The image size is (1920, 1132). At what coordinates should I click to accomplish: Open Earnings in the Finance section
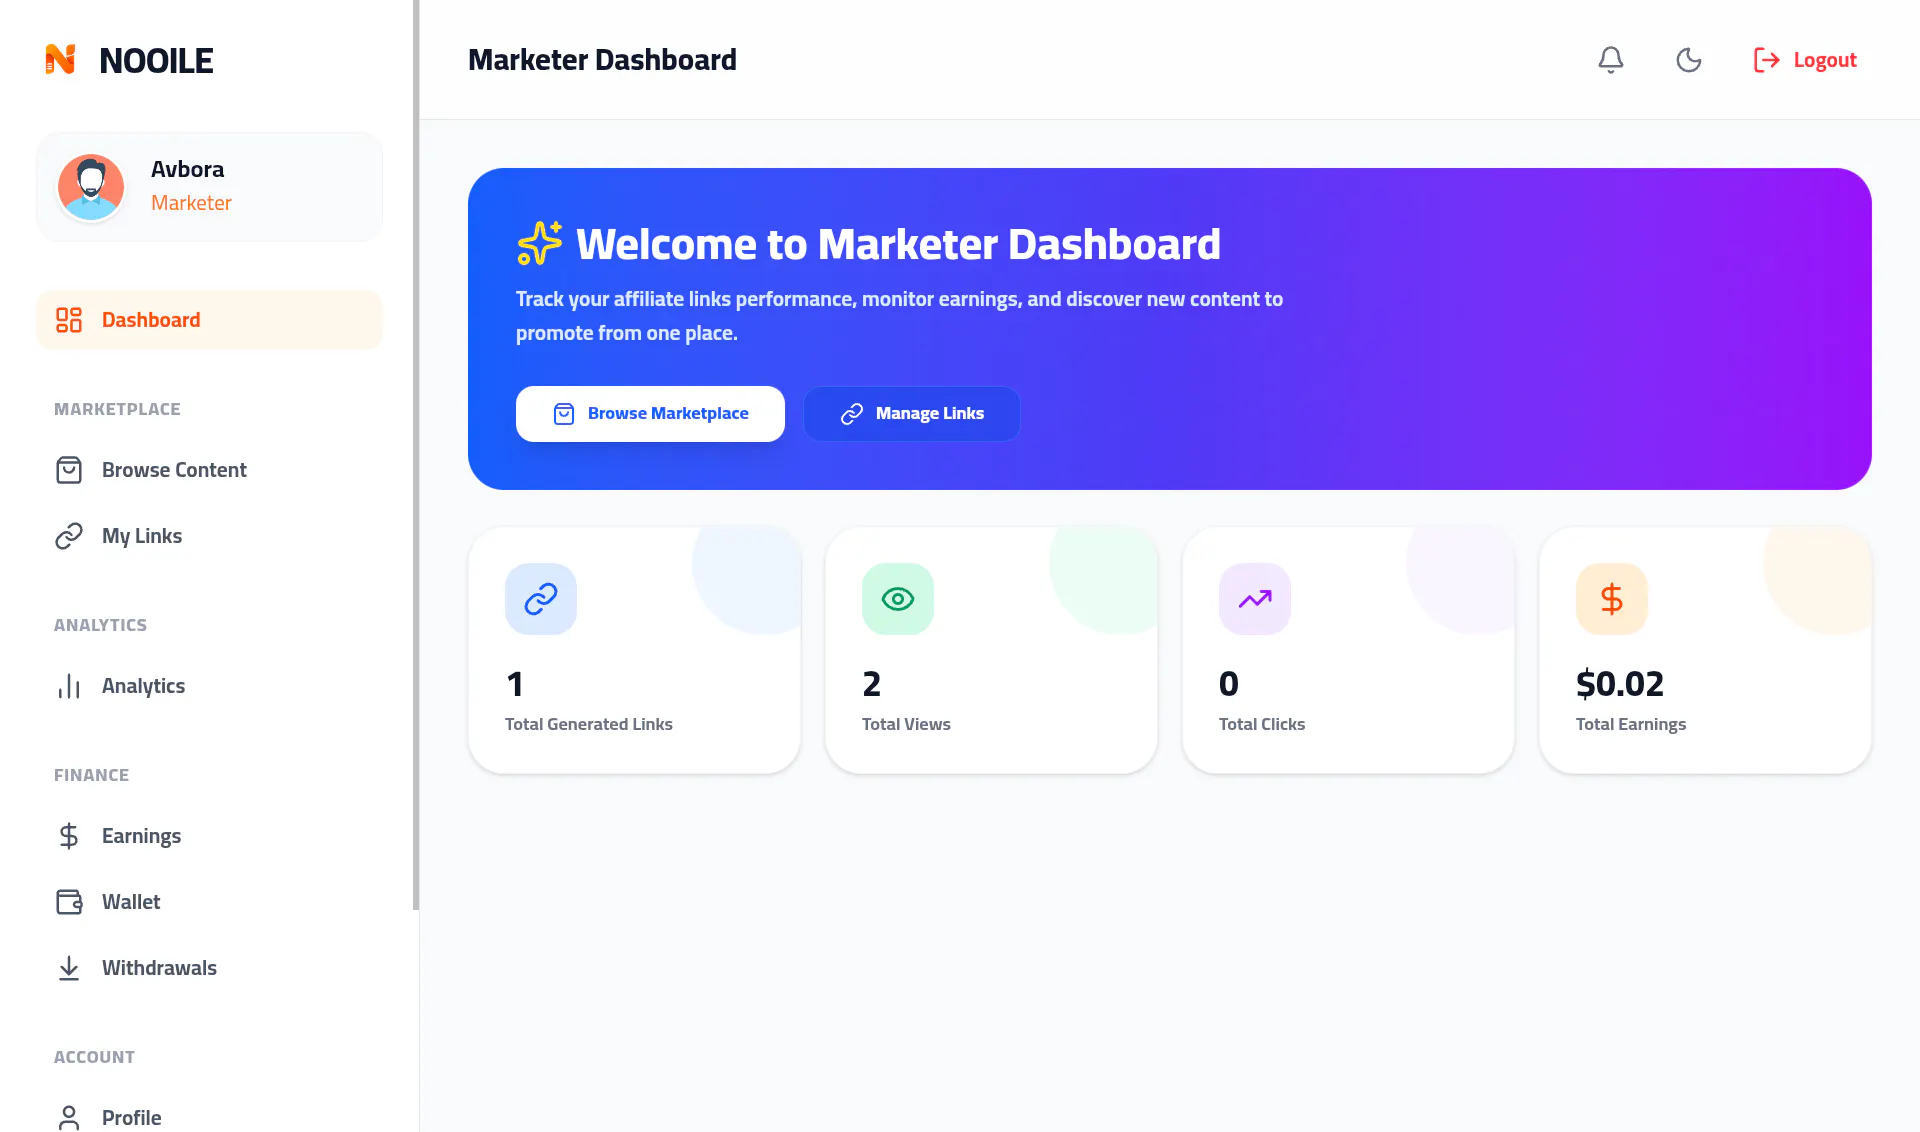[209, 836]
